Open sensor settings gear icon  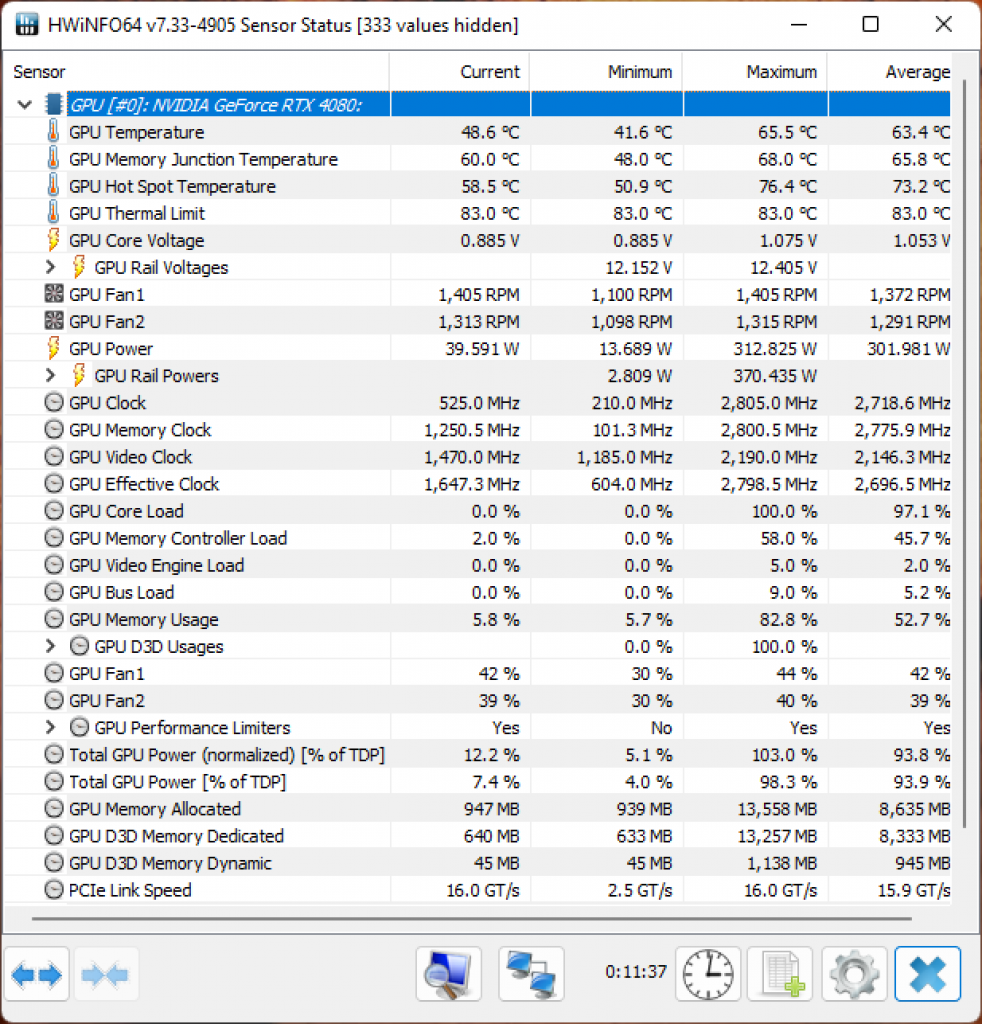tap(854, 974)
